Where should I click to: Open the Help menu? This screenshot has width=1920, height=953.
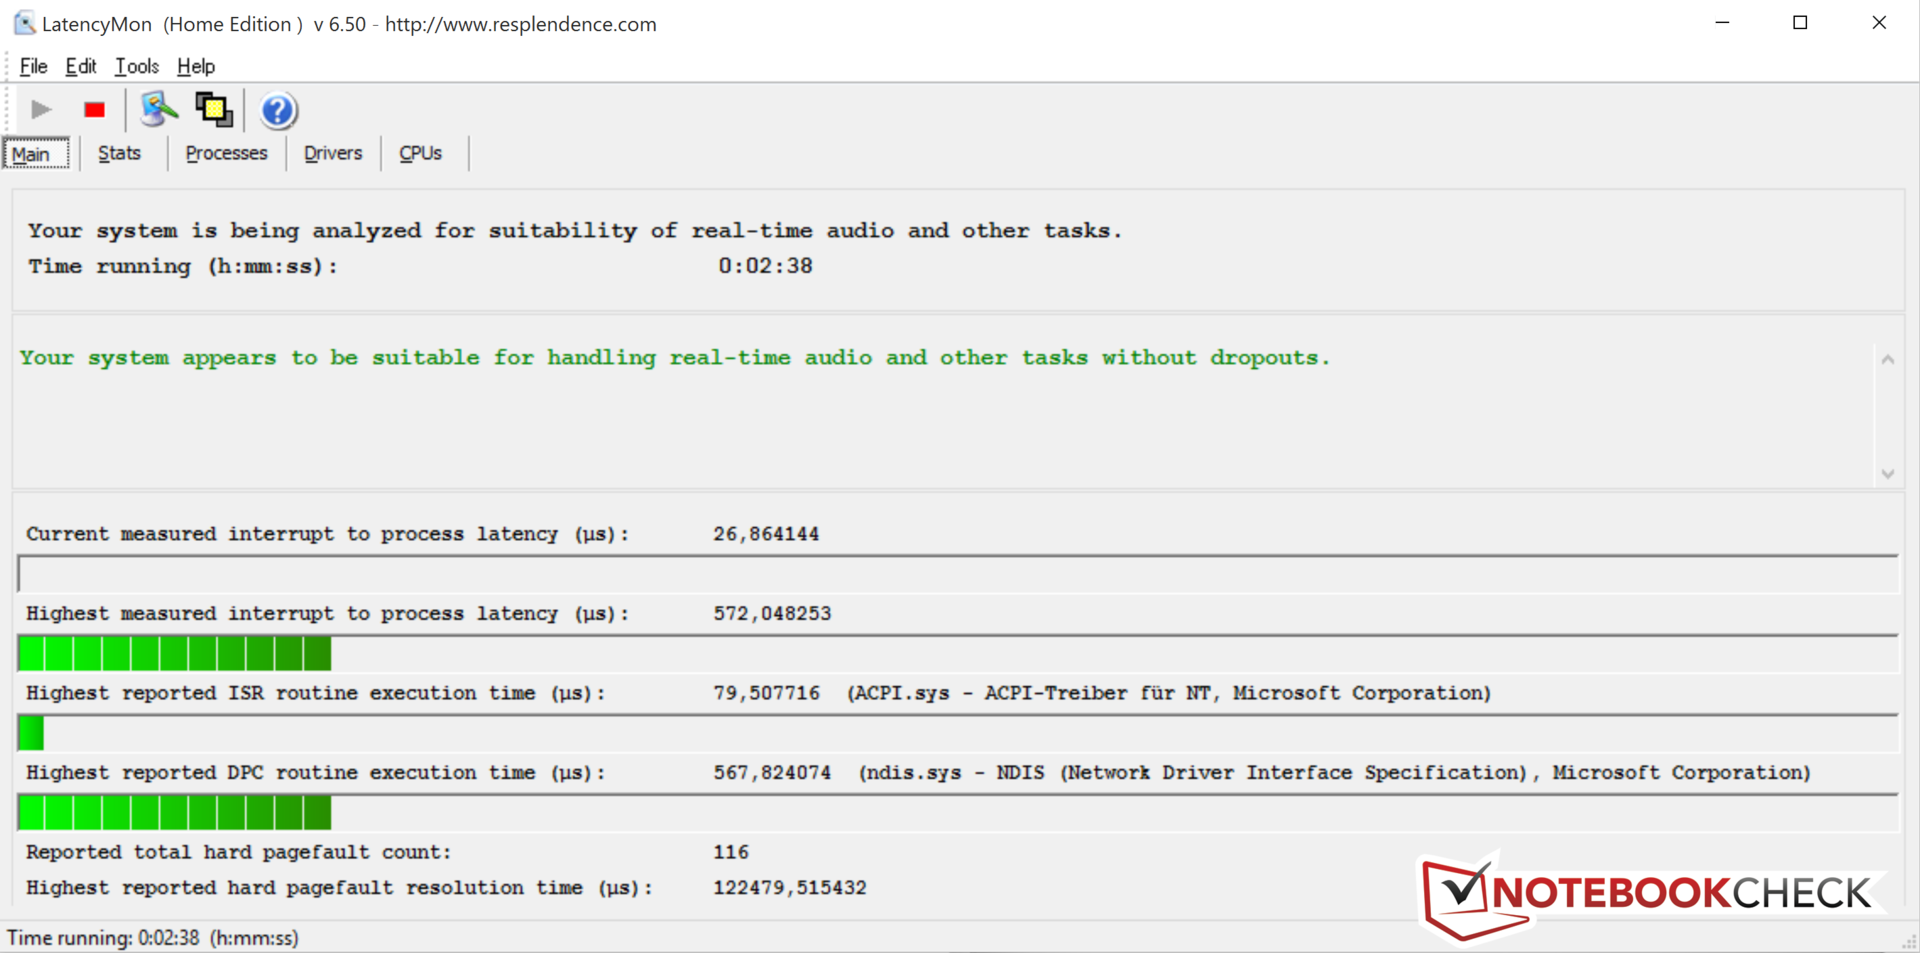point(195,66)
